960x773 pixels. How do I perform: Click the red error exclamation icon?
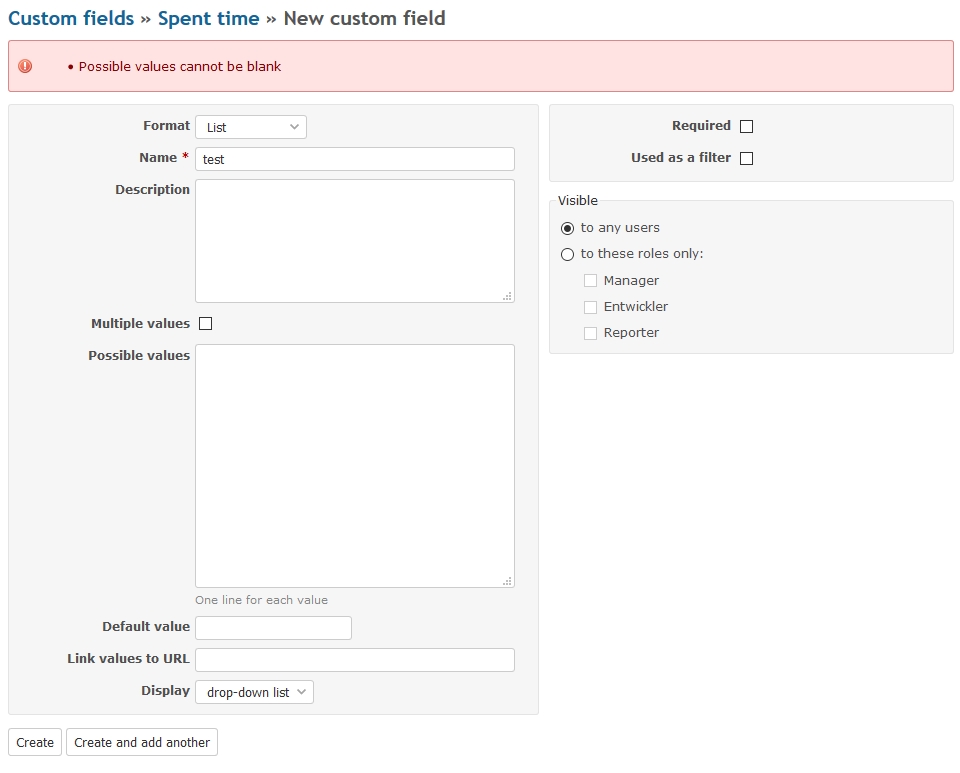pos(25,66)
